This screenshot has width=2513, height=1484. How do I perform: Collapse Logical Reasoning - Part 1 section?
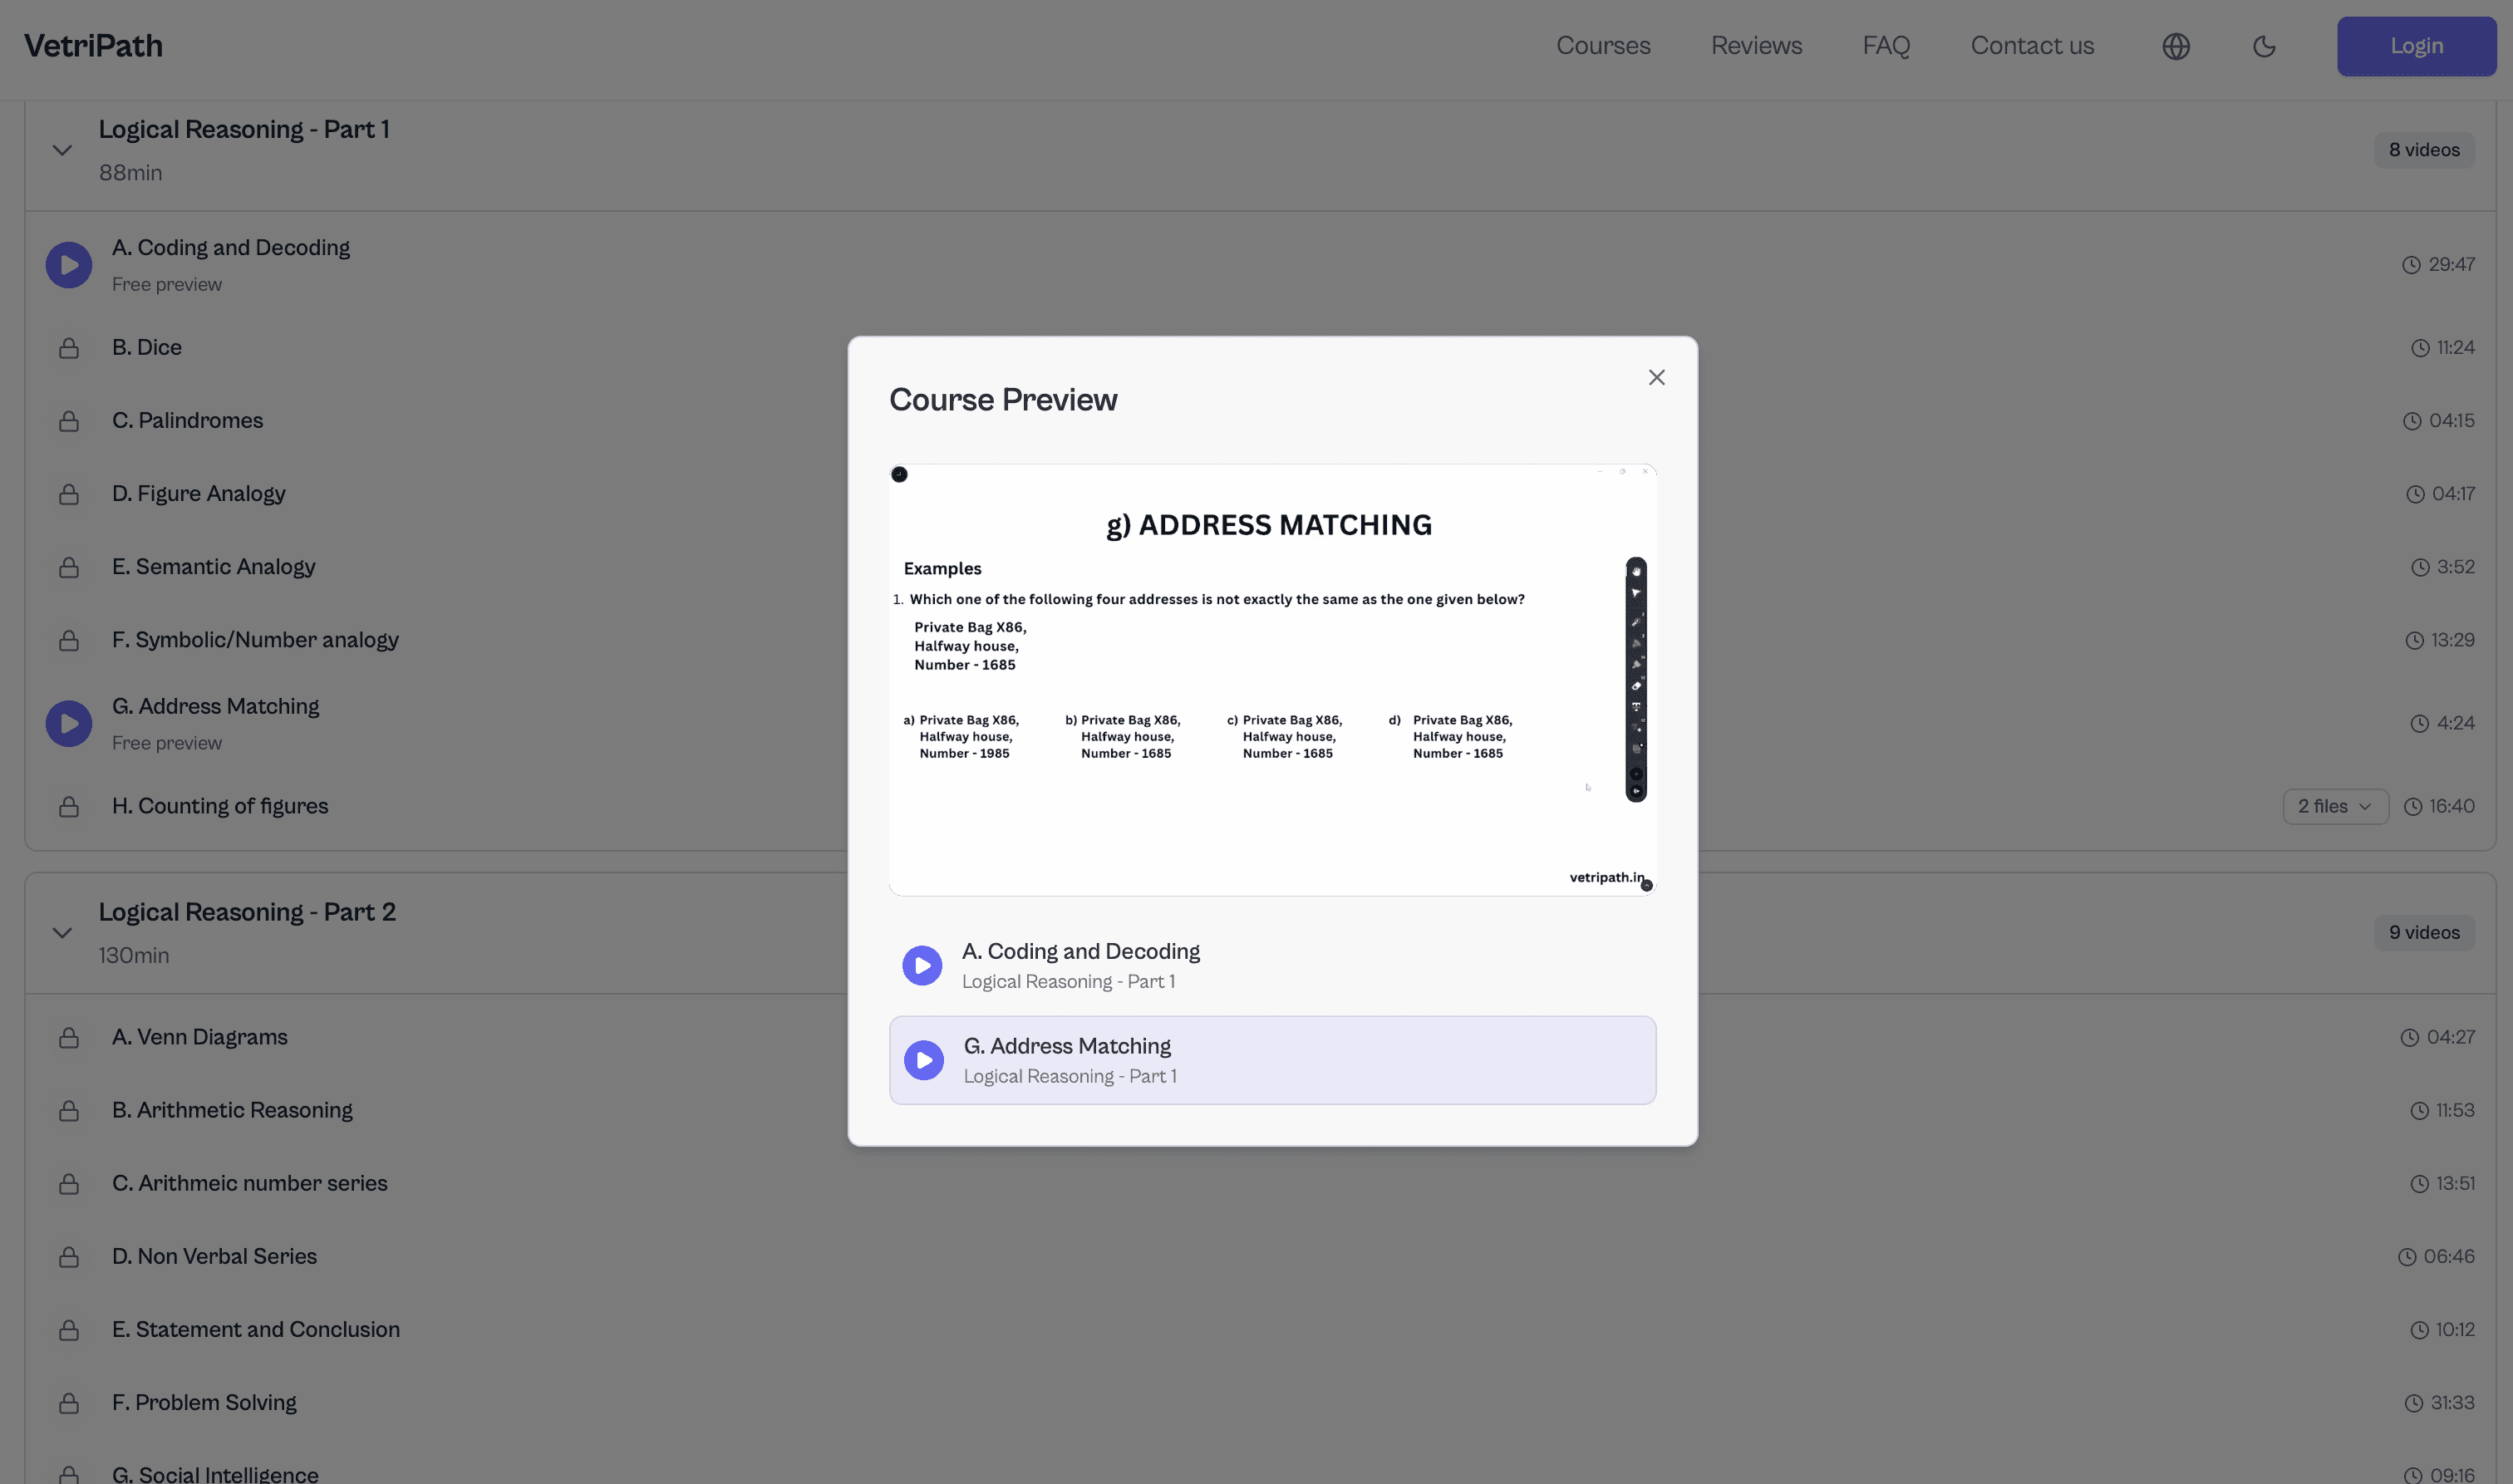click(x=62, y=150)
